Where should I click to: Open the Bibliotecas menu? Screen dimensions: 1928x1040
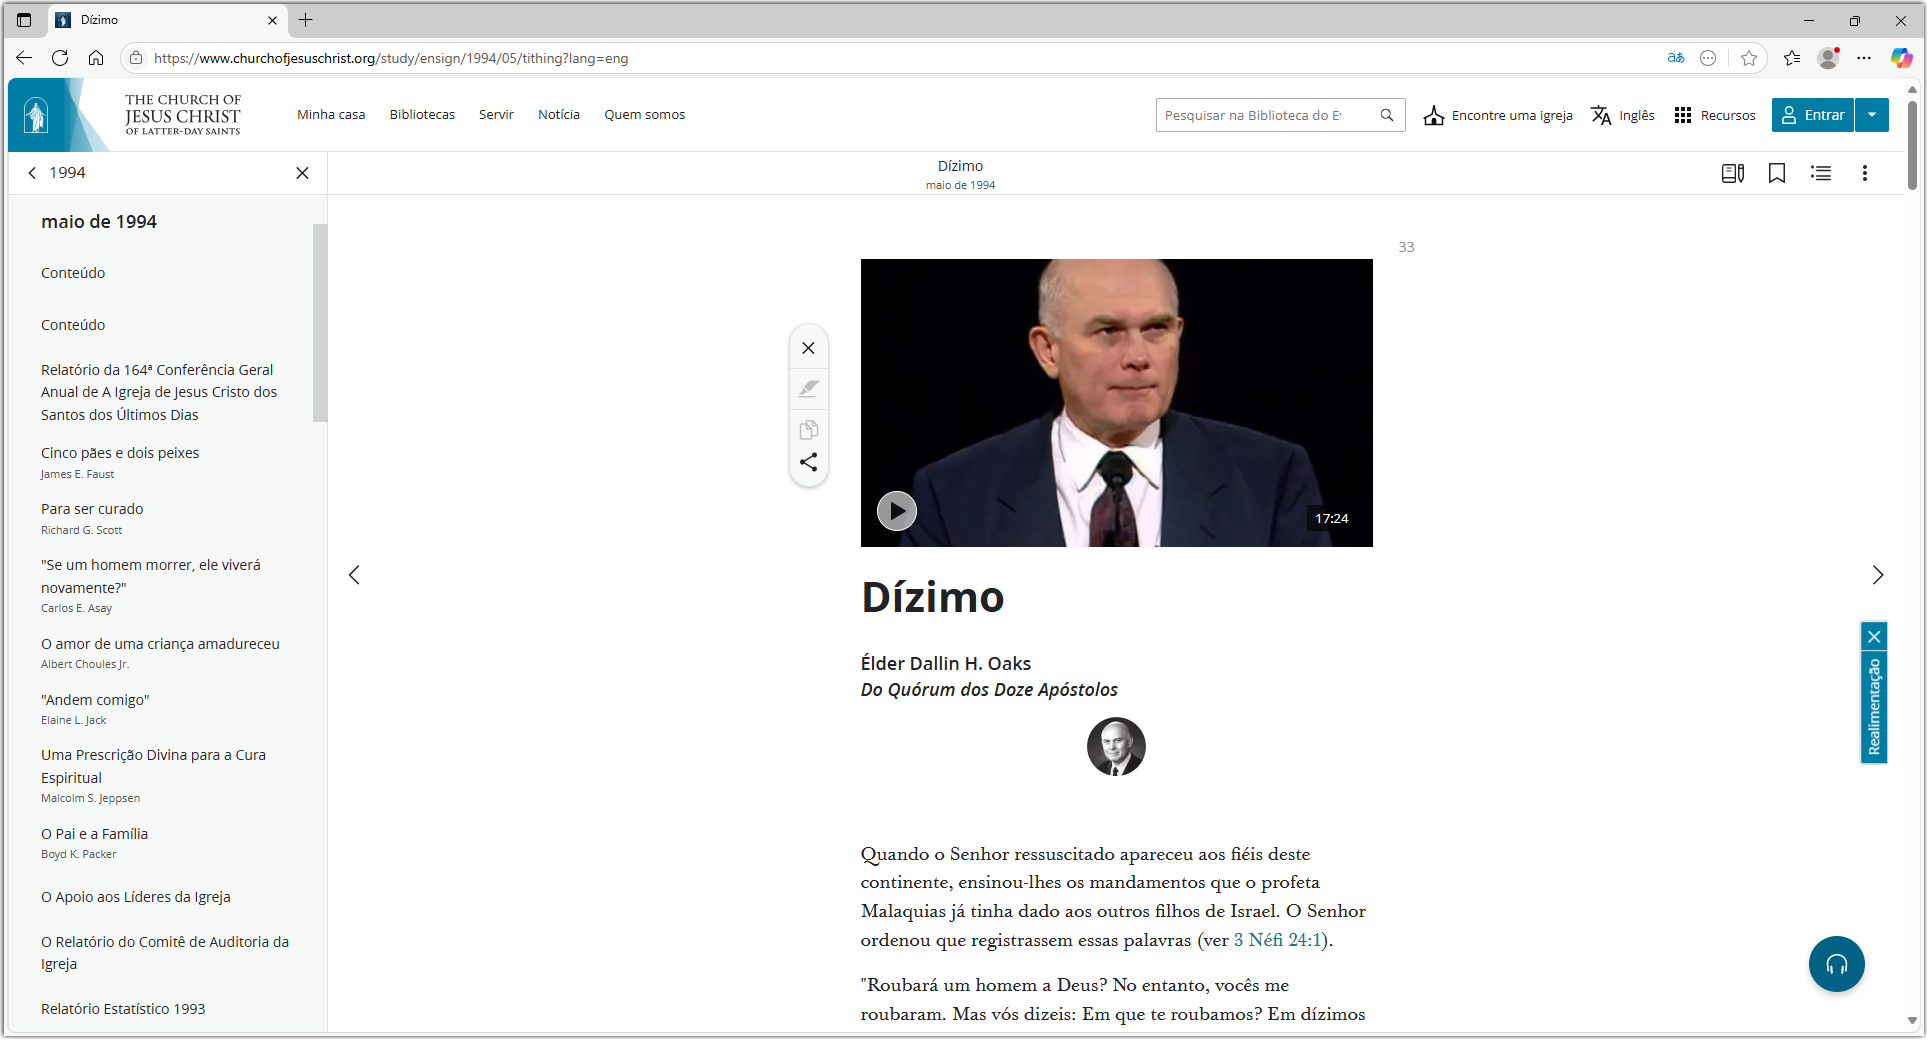point(422,115)
